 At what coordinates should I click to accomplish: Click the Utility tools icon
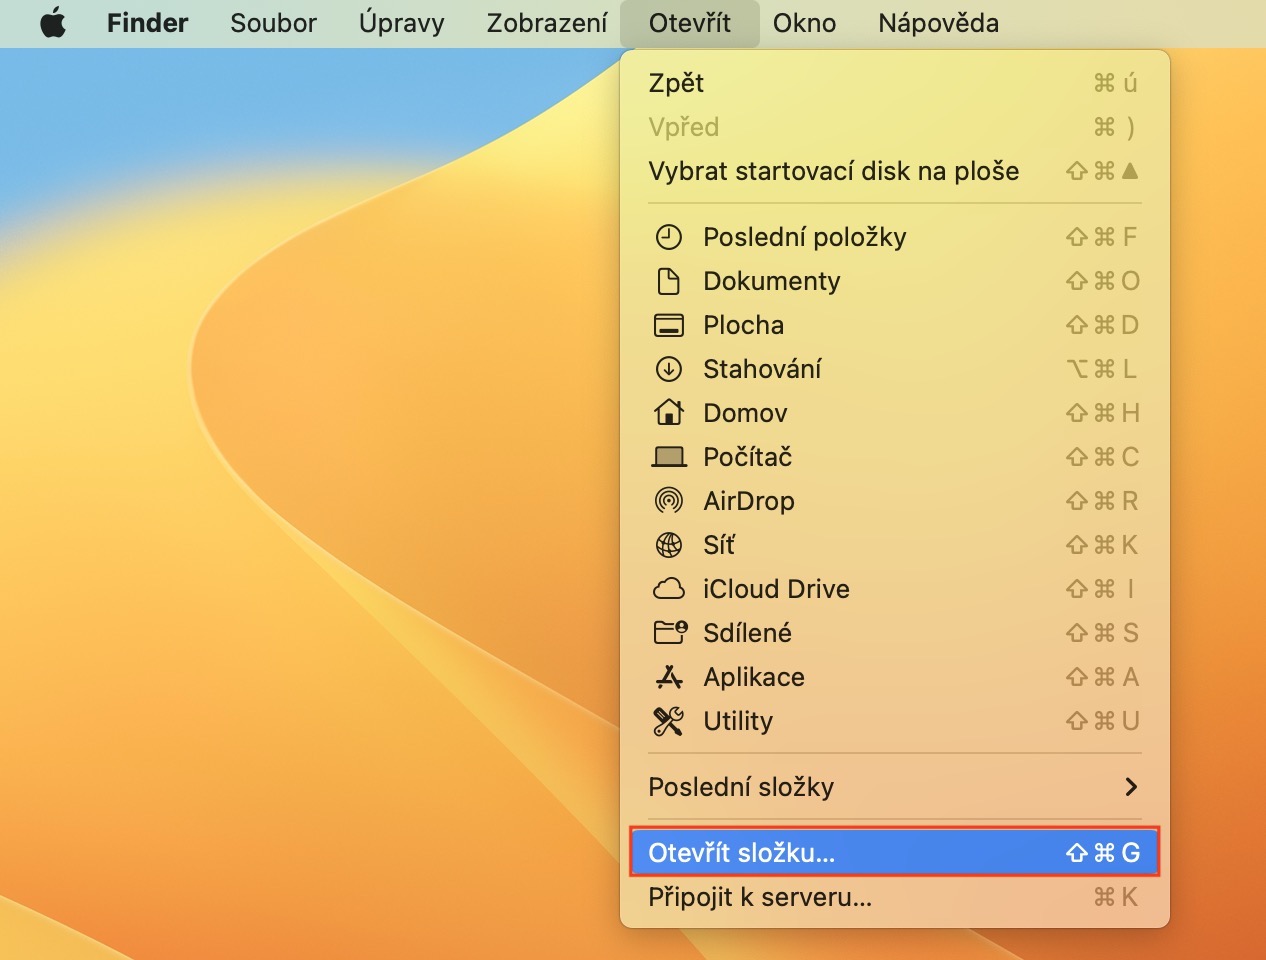[x=668, y=721]
